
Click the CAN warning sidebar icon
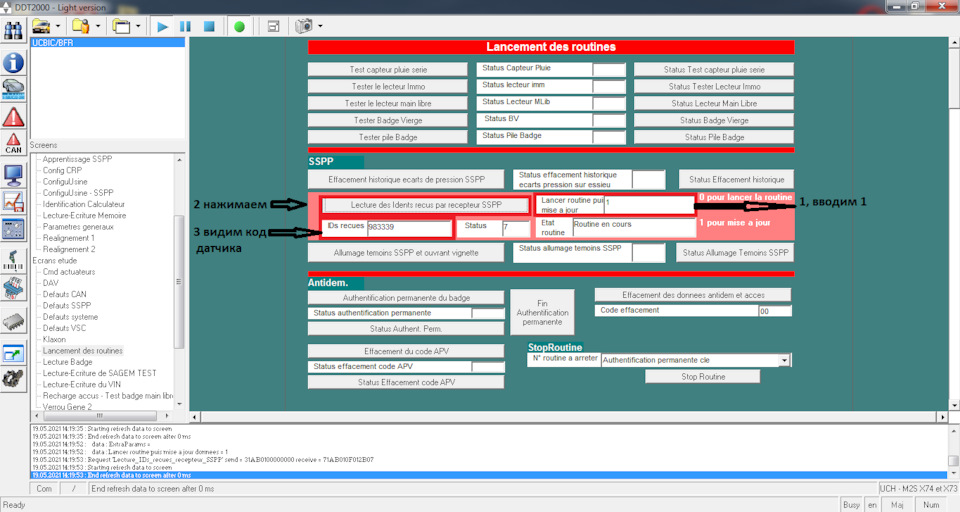(x=13, y=143)
